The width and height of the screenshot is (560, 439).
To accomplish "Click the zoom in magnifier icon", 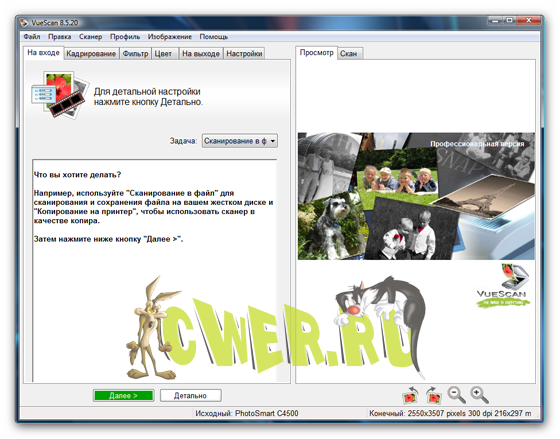I will coord(479,395).
